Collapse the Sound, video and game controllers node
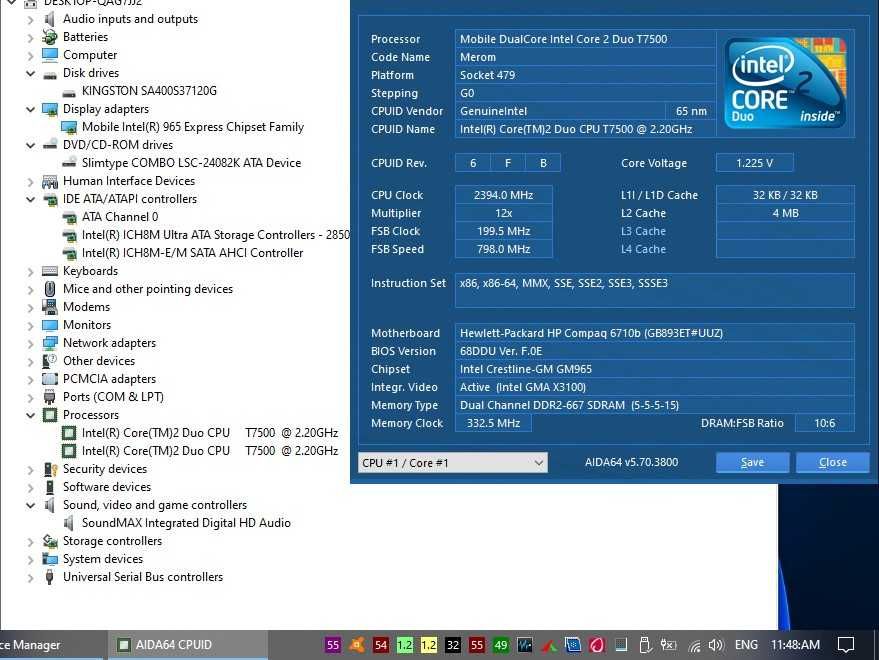Screen dimensions: 879x660 pos(30,505)
